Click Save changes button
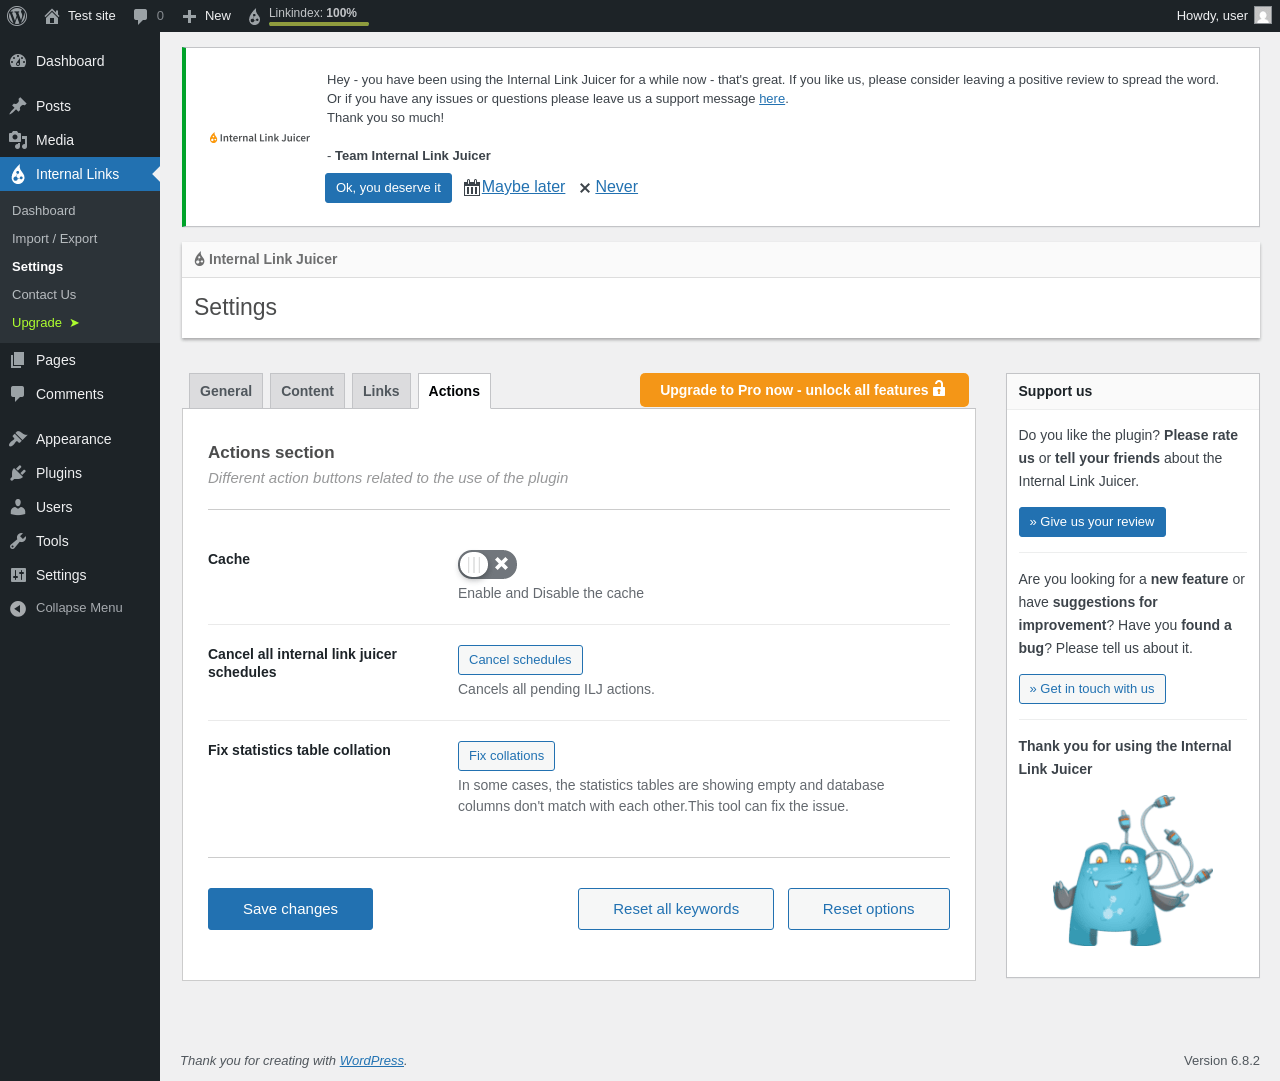This screenshot has height=1081, width=1280. click(290, 909)
